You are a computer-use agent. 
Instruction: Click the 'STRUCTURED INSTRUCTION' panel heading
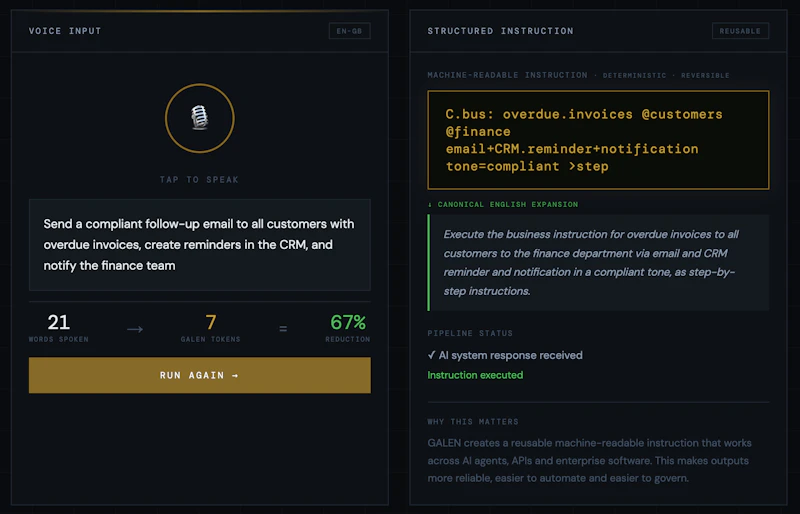click(x=501, y=31)
